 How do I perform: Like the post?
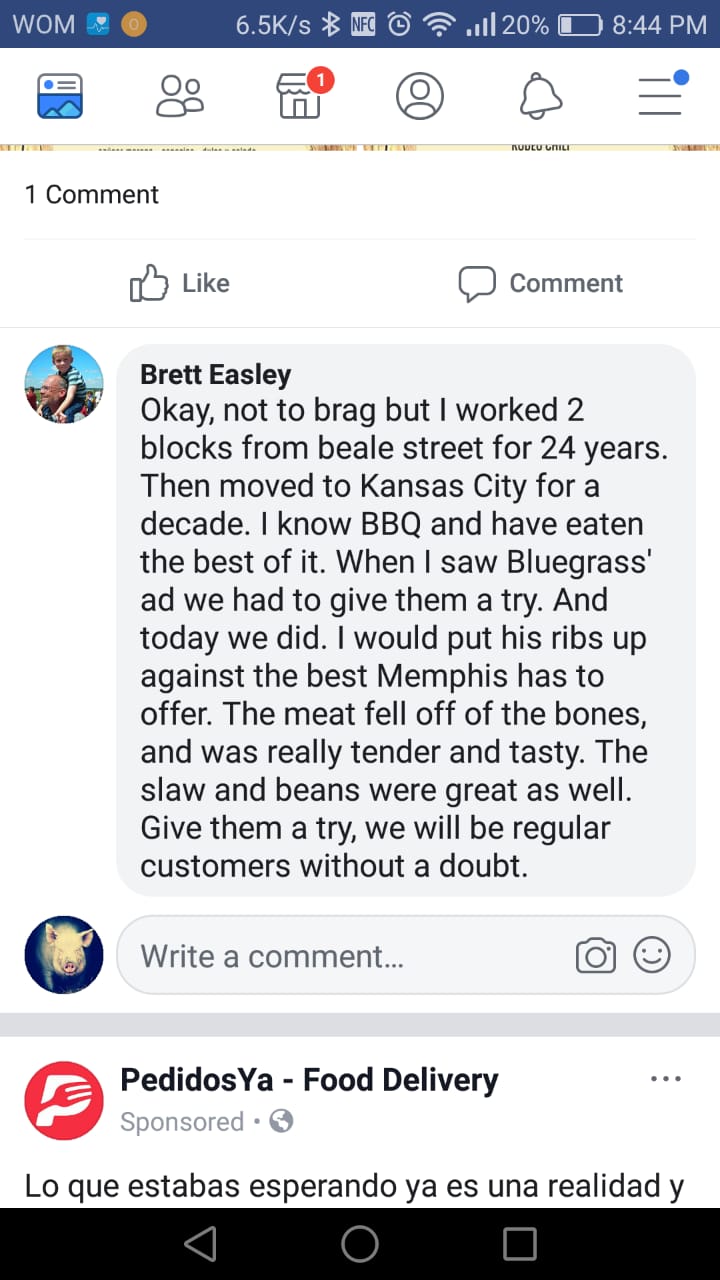coord(180,284)
